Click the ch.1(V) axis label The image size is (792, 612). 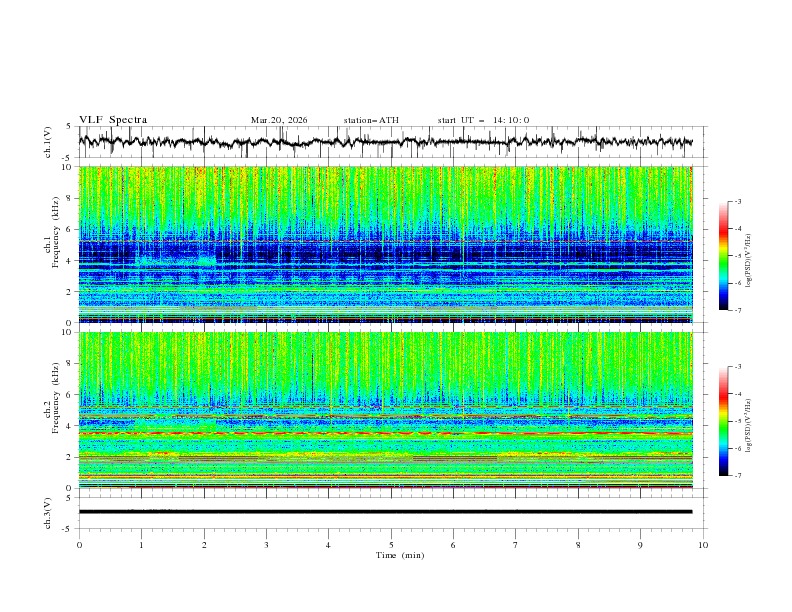point(48,142)
